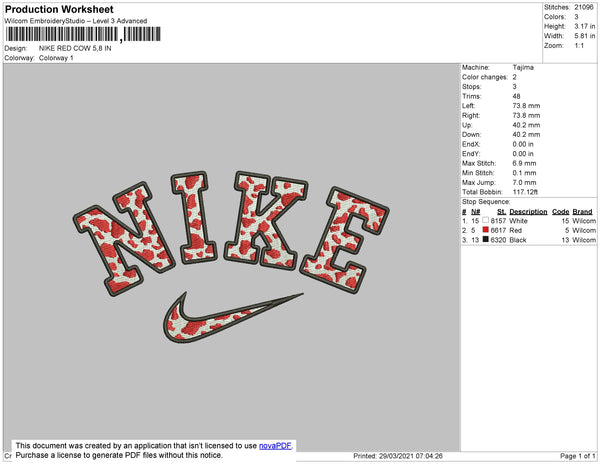This screenshot has width=600, height=464.
Task: Click the Trims value 48
Action: (x=516, y=96)
